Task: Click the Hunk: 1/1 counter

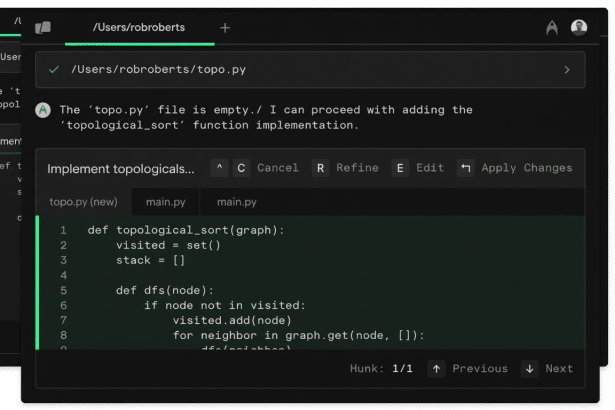Action: tap(381, 369)
